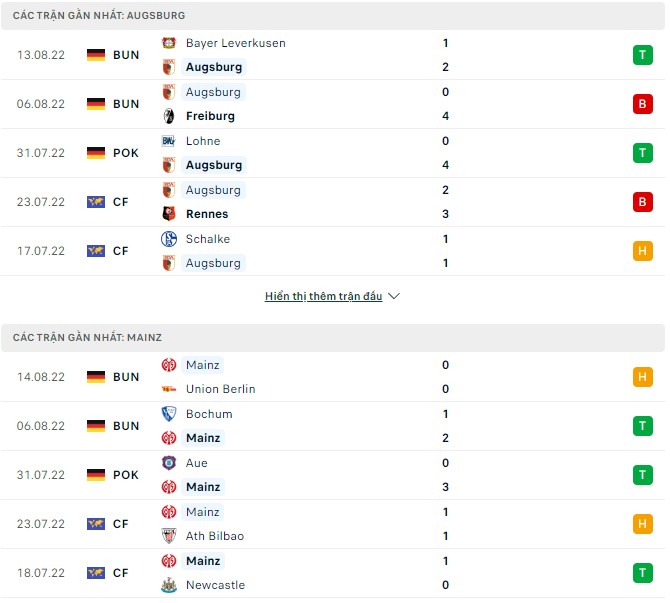Click the red B badge for Freiburg match

tap(642, 104)
